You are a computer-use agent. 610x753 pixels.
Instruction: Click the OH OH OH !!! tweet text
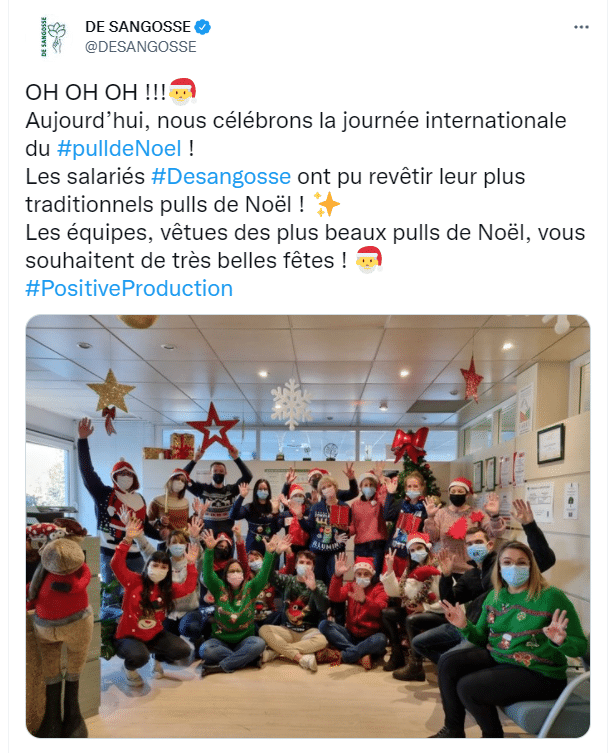point(96,92)
